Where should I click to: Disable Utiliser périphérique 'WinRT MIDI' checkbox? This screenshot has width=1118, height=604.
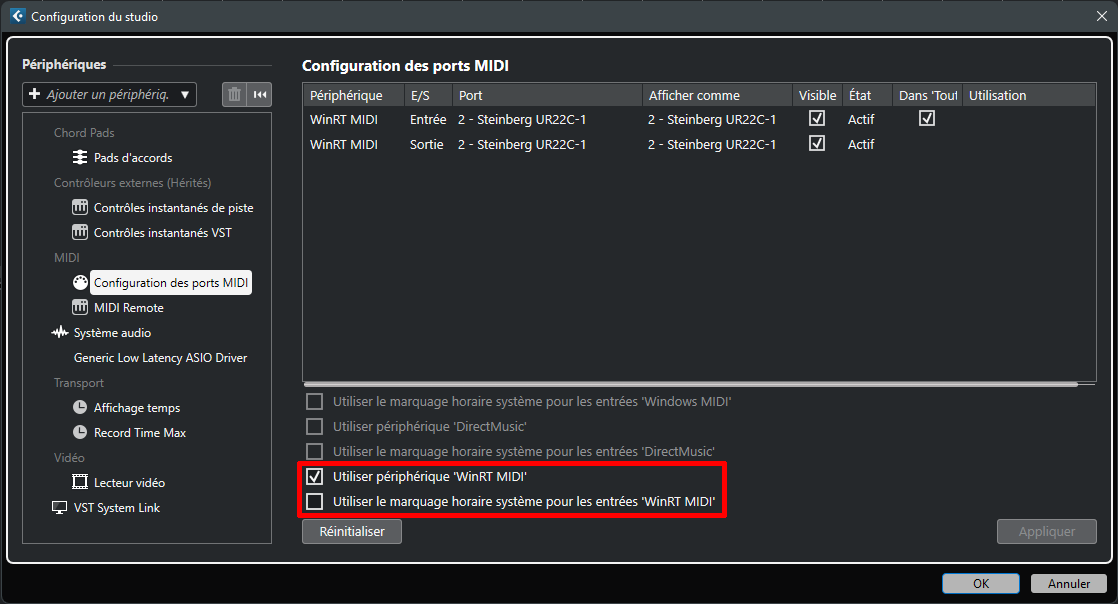315,477
